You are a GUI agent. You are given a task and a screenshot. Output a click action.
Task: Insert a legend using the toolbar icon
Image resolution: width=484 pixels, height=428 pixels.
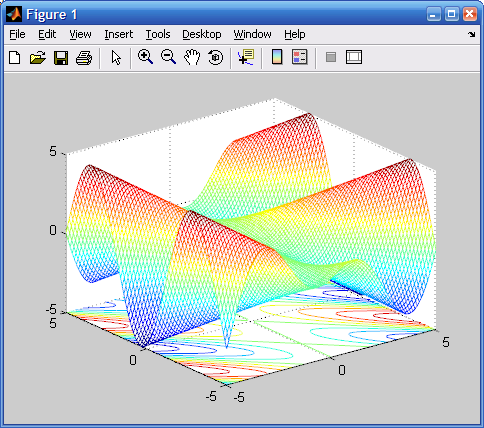[x=300, y=57]
